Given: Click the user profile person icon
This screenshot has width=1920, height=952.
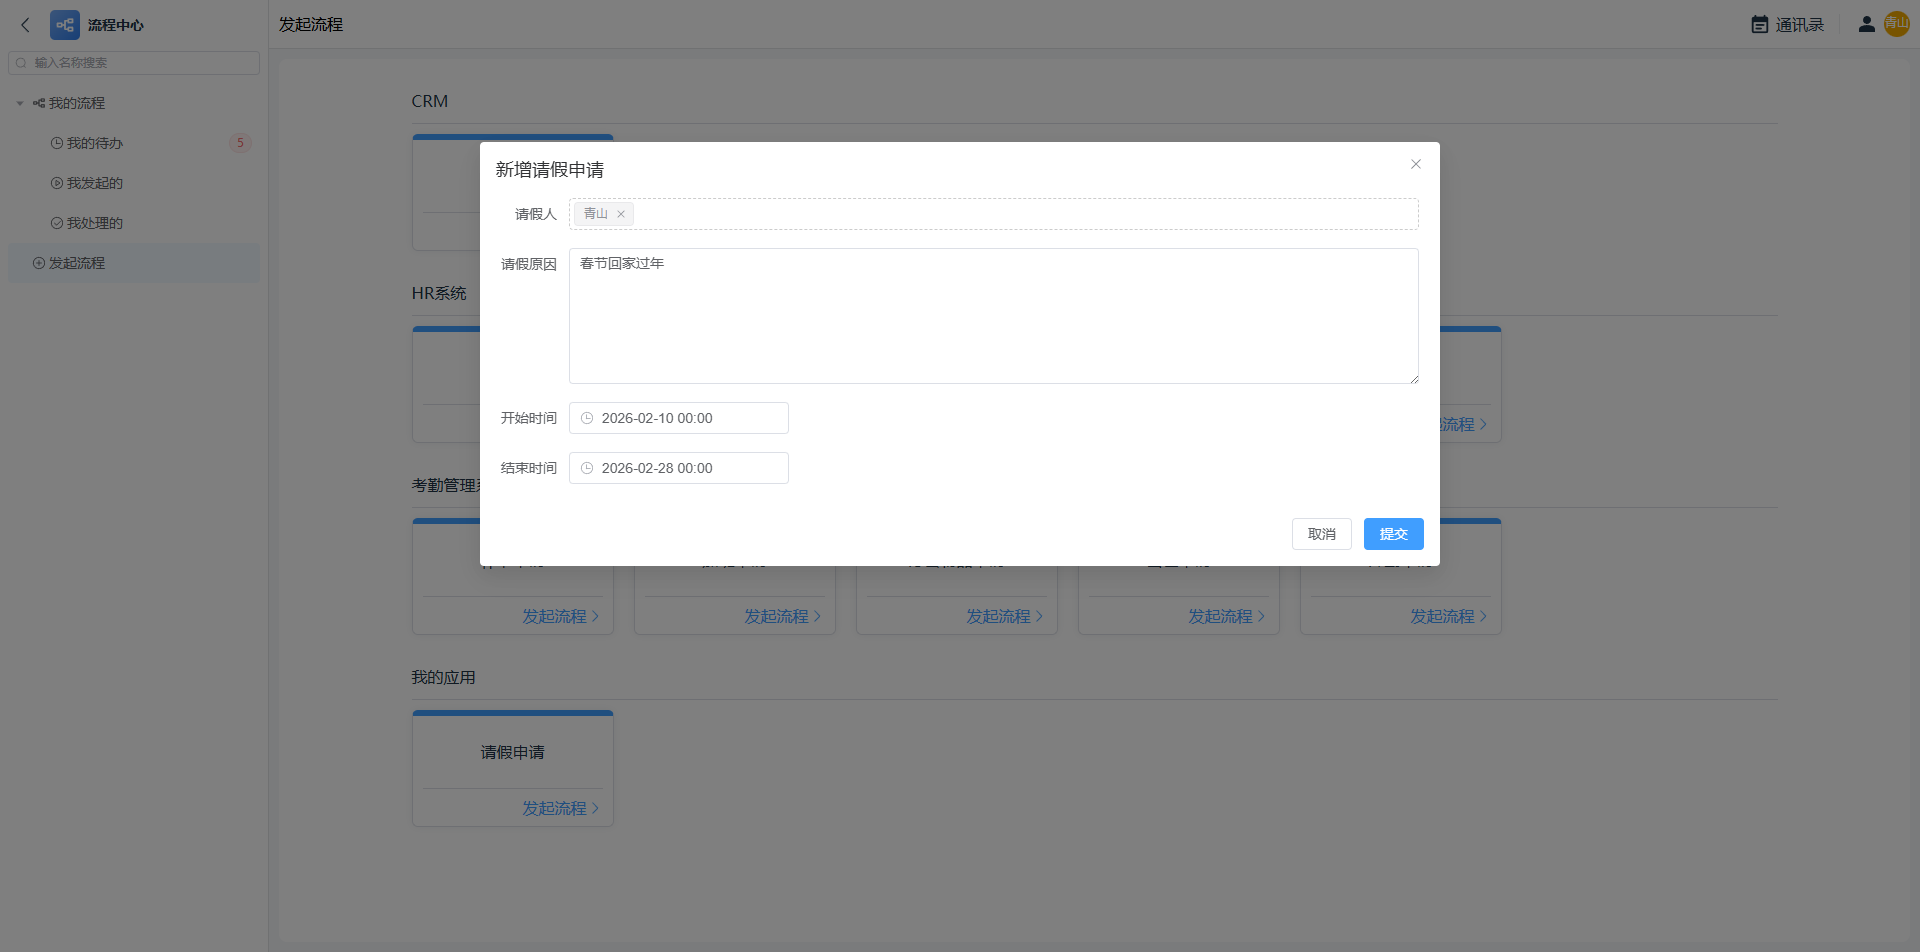Looking at the screenshot, I should pyautogui.click(x=1866, y=24).
